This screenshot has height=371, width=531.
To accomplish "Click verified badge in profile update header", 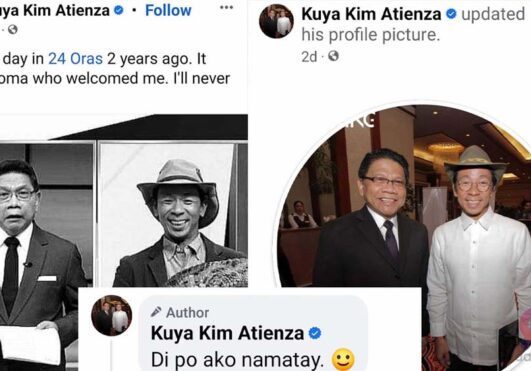I will click(x=451, y=14).
